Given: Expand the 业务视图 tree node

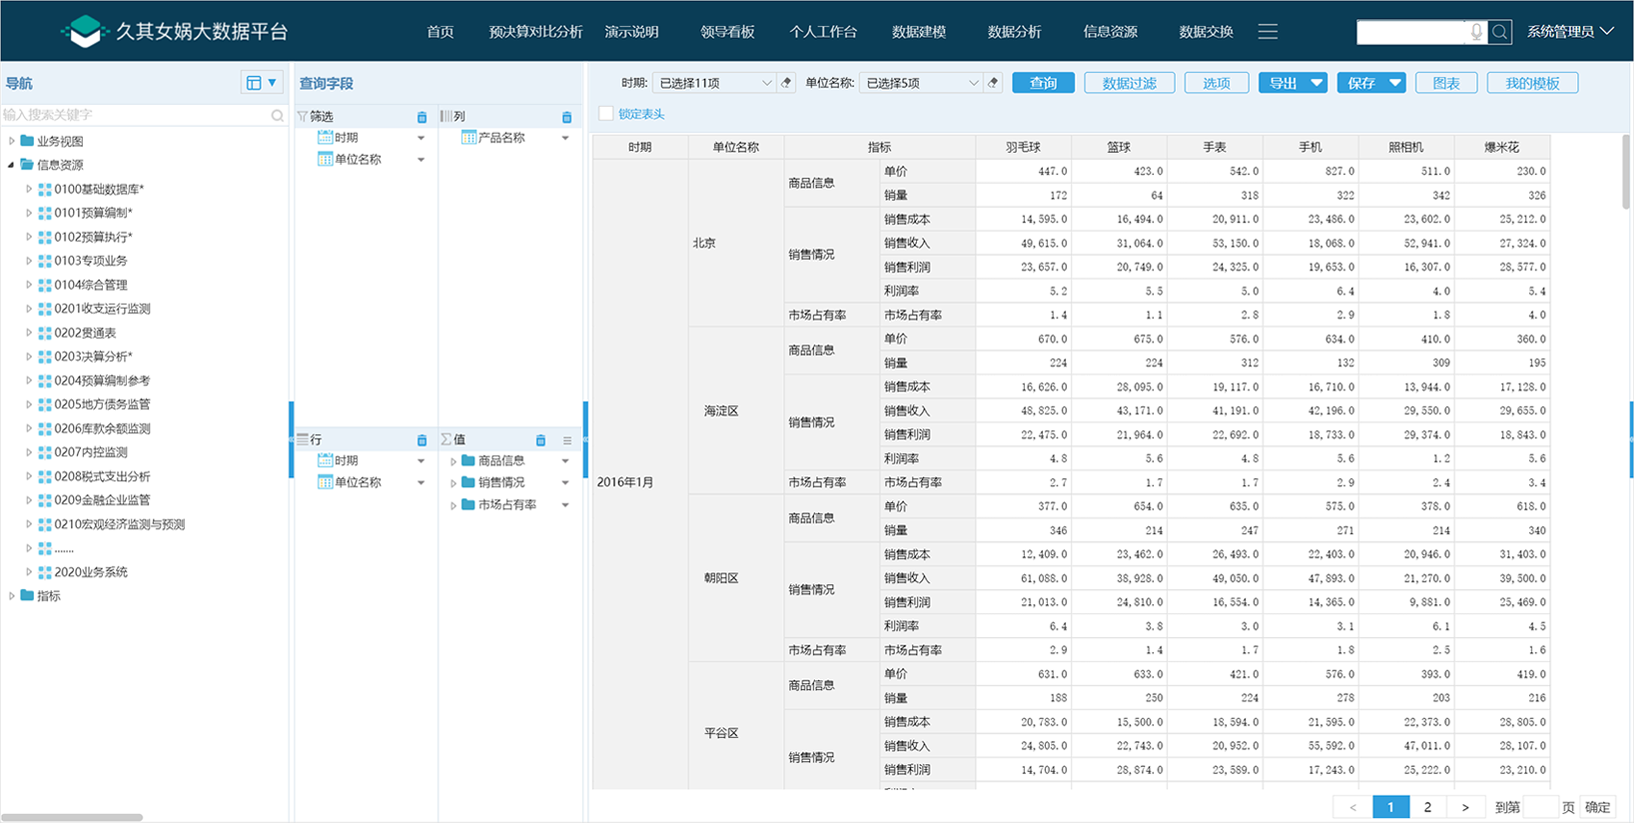Looking at the screenshot, I should point(12,141).
